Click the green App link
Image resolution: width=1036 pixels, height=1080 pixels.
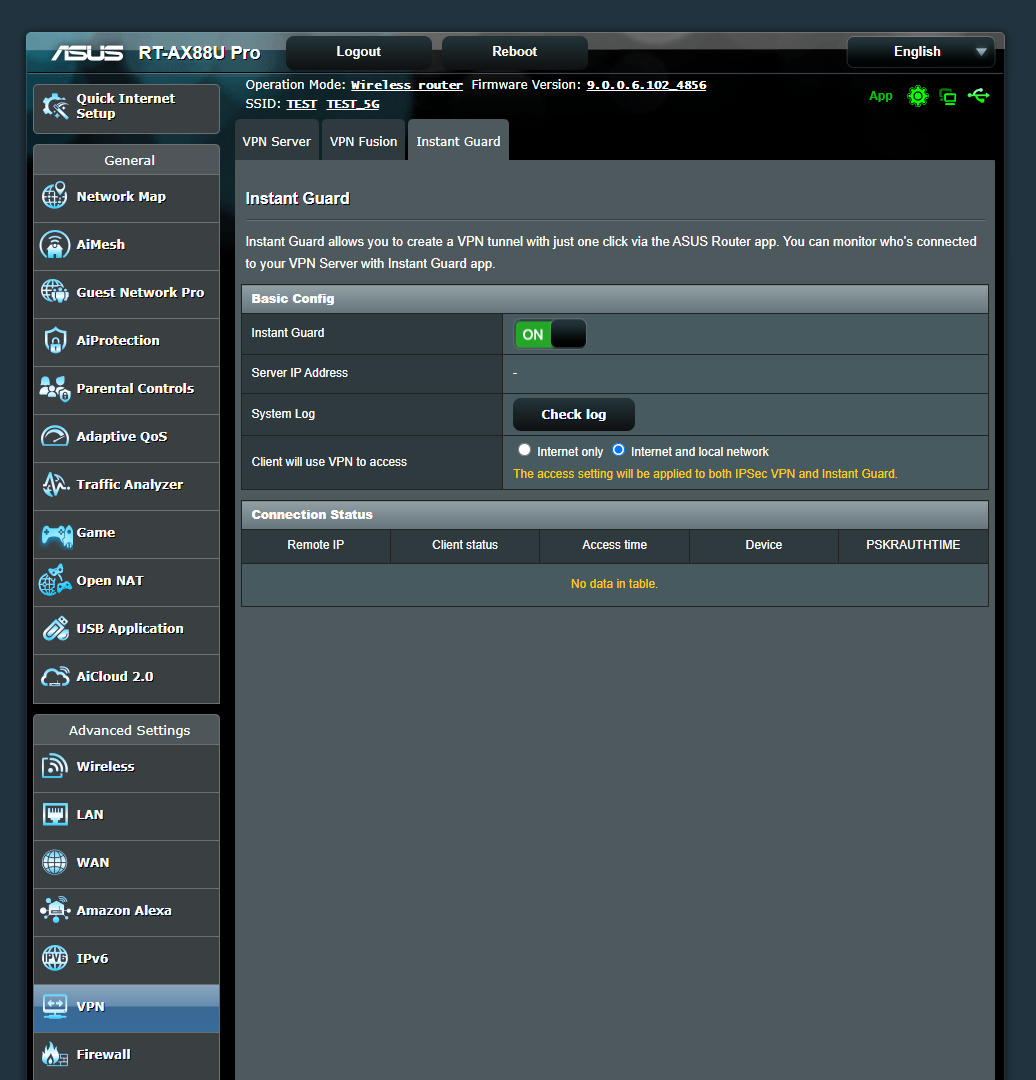click(x=880, y=96)
